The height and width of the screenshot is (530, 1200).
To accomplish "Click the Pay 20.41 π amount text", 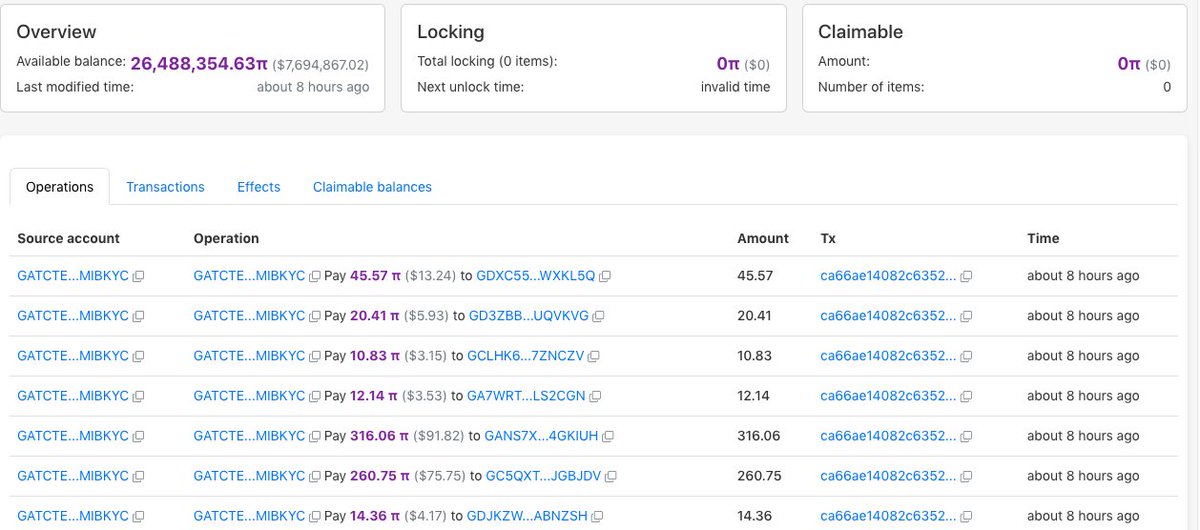I will [374, 316].
